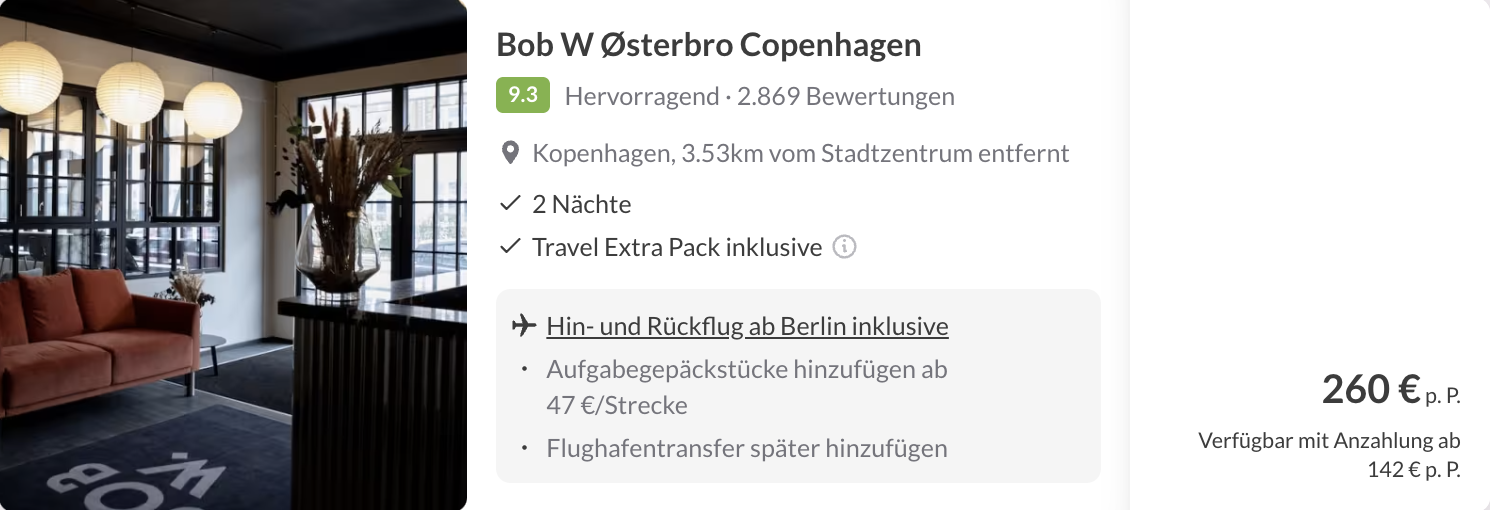This screenshot has width=1490, height=510.
Task: Open the Bob W Østerbro Copenhagen hotel title
Action: 709,45
